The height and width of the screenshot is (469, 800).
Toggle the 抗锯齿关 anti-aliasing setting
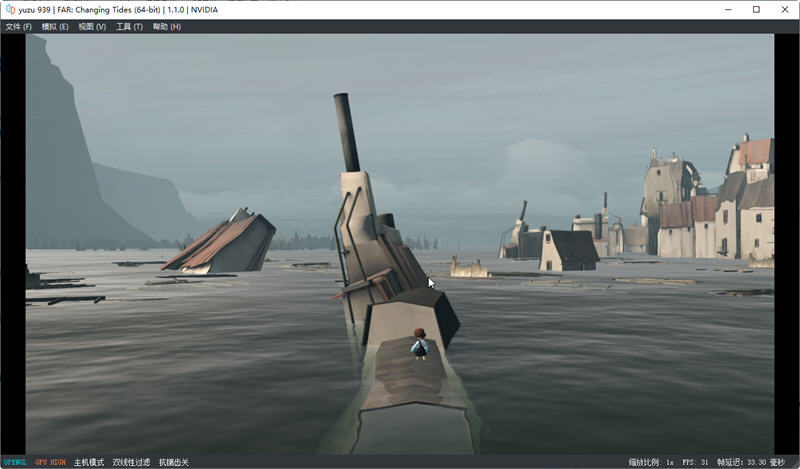tap(174, 462)
